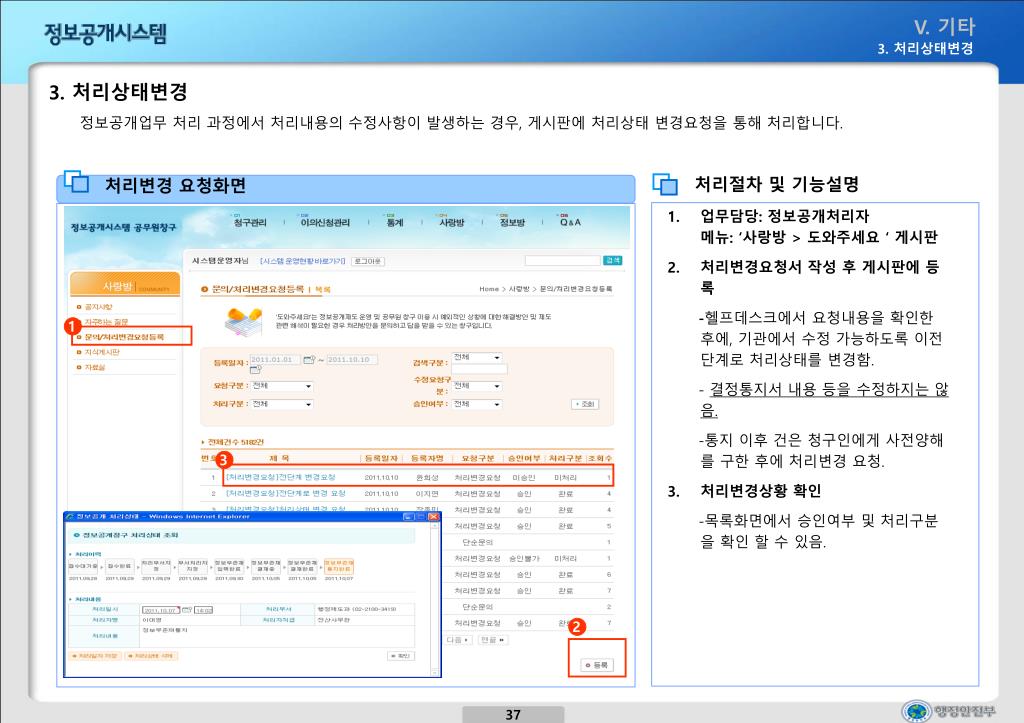Click the 다음 pagination button
Screen dimensions: 1024x723
pos(458,640)
